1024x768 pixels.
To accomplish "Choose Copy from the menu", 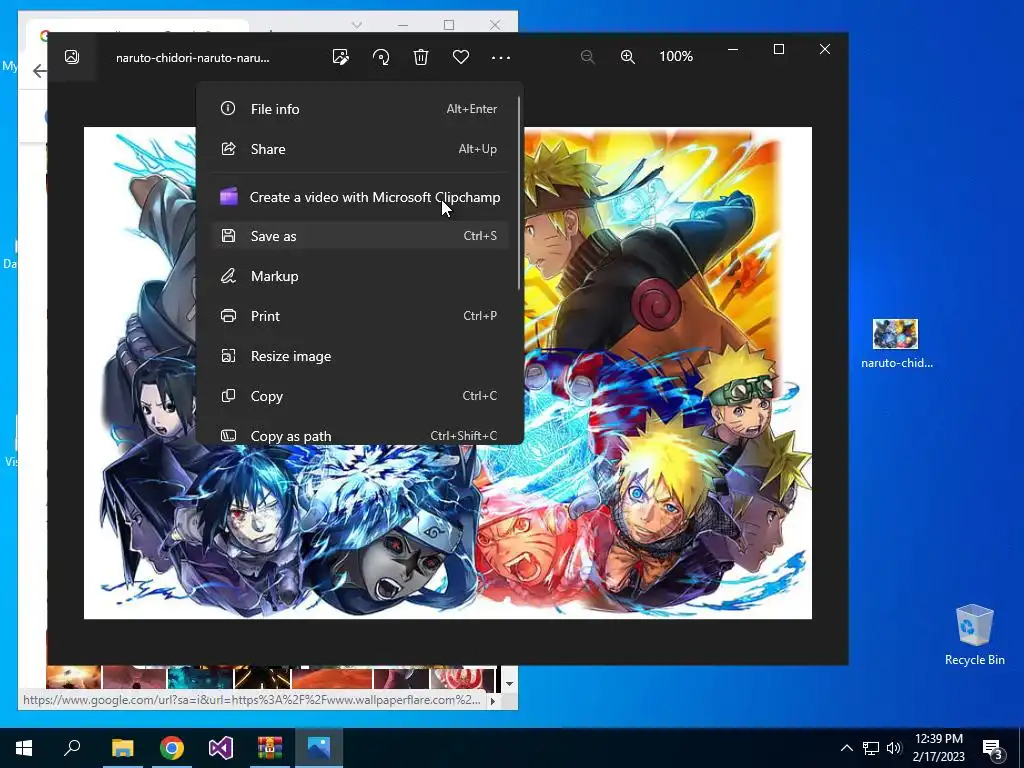I will tap(359, 396).
